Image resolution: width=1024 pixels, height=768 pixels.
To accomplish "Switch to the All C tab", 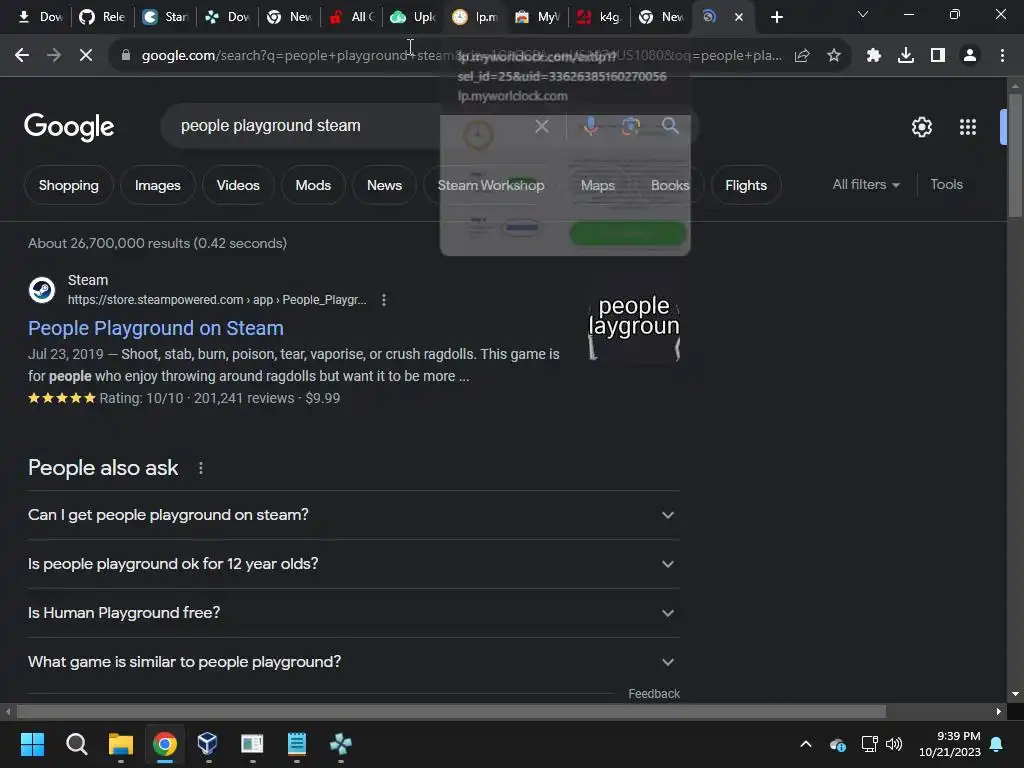I will pyautogui.click(x=352, y=17).
